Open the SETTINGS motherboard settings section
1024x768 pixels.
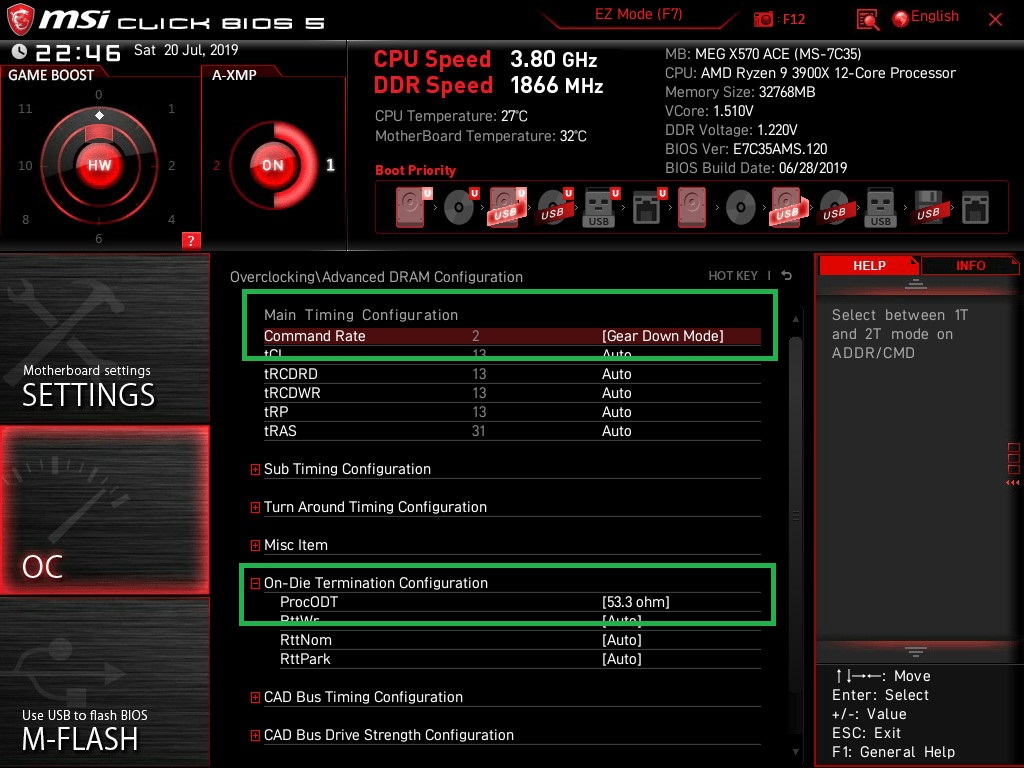[x=104, y=338]
